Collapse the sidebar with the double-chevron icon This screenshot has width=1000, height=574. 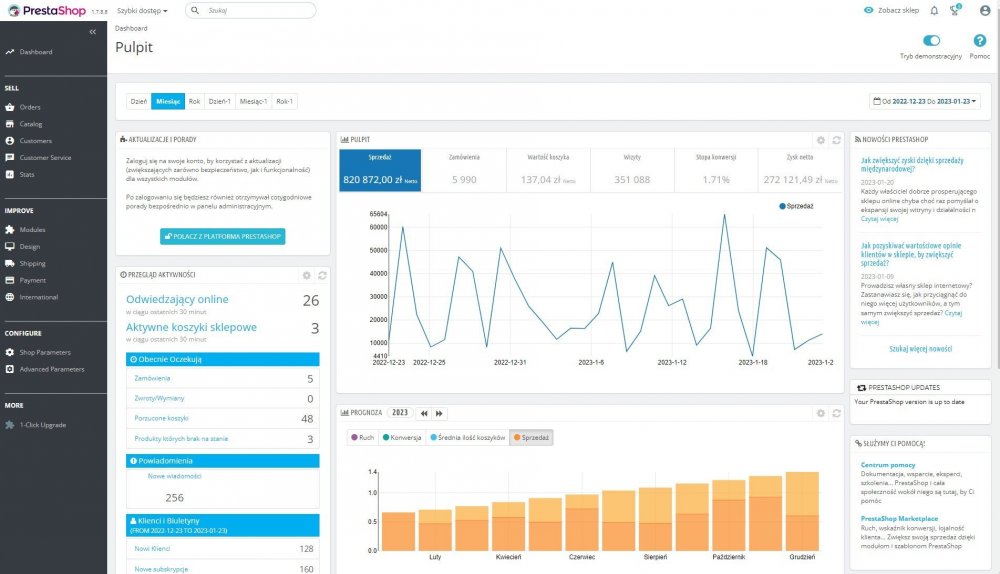92,31
